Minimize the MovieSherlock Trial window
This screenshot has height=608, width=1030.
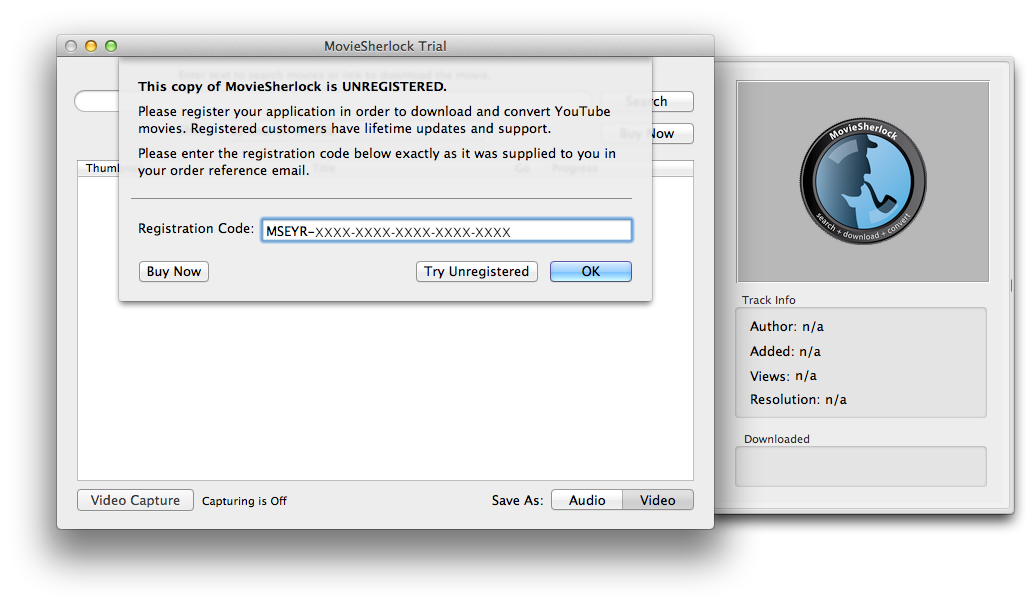point(91,46)
